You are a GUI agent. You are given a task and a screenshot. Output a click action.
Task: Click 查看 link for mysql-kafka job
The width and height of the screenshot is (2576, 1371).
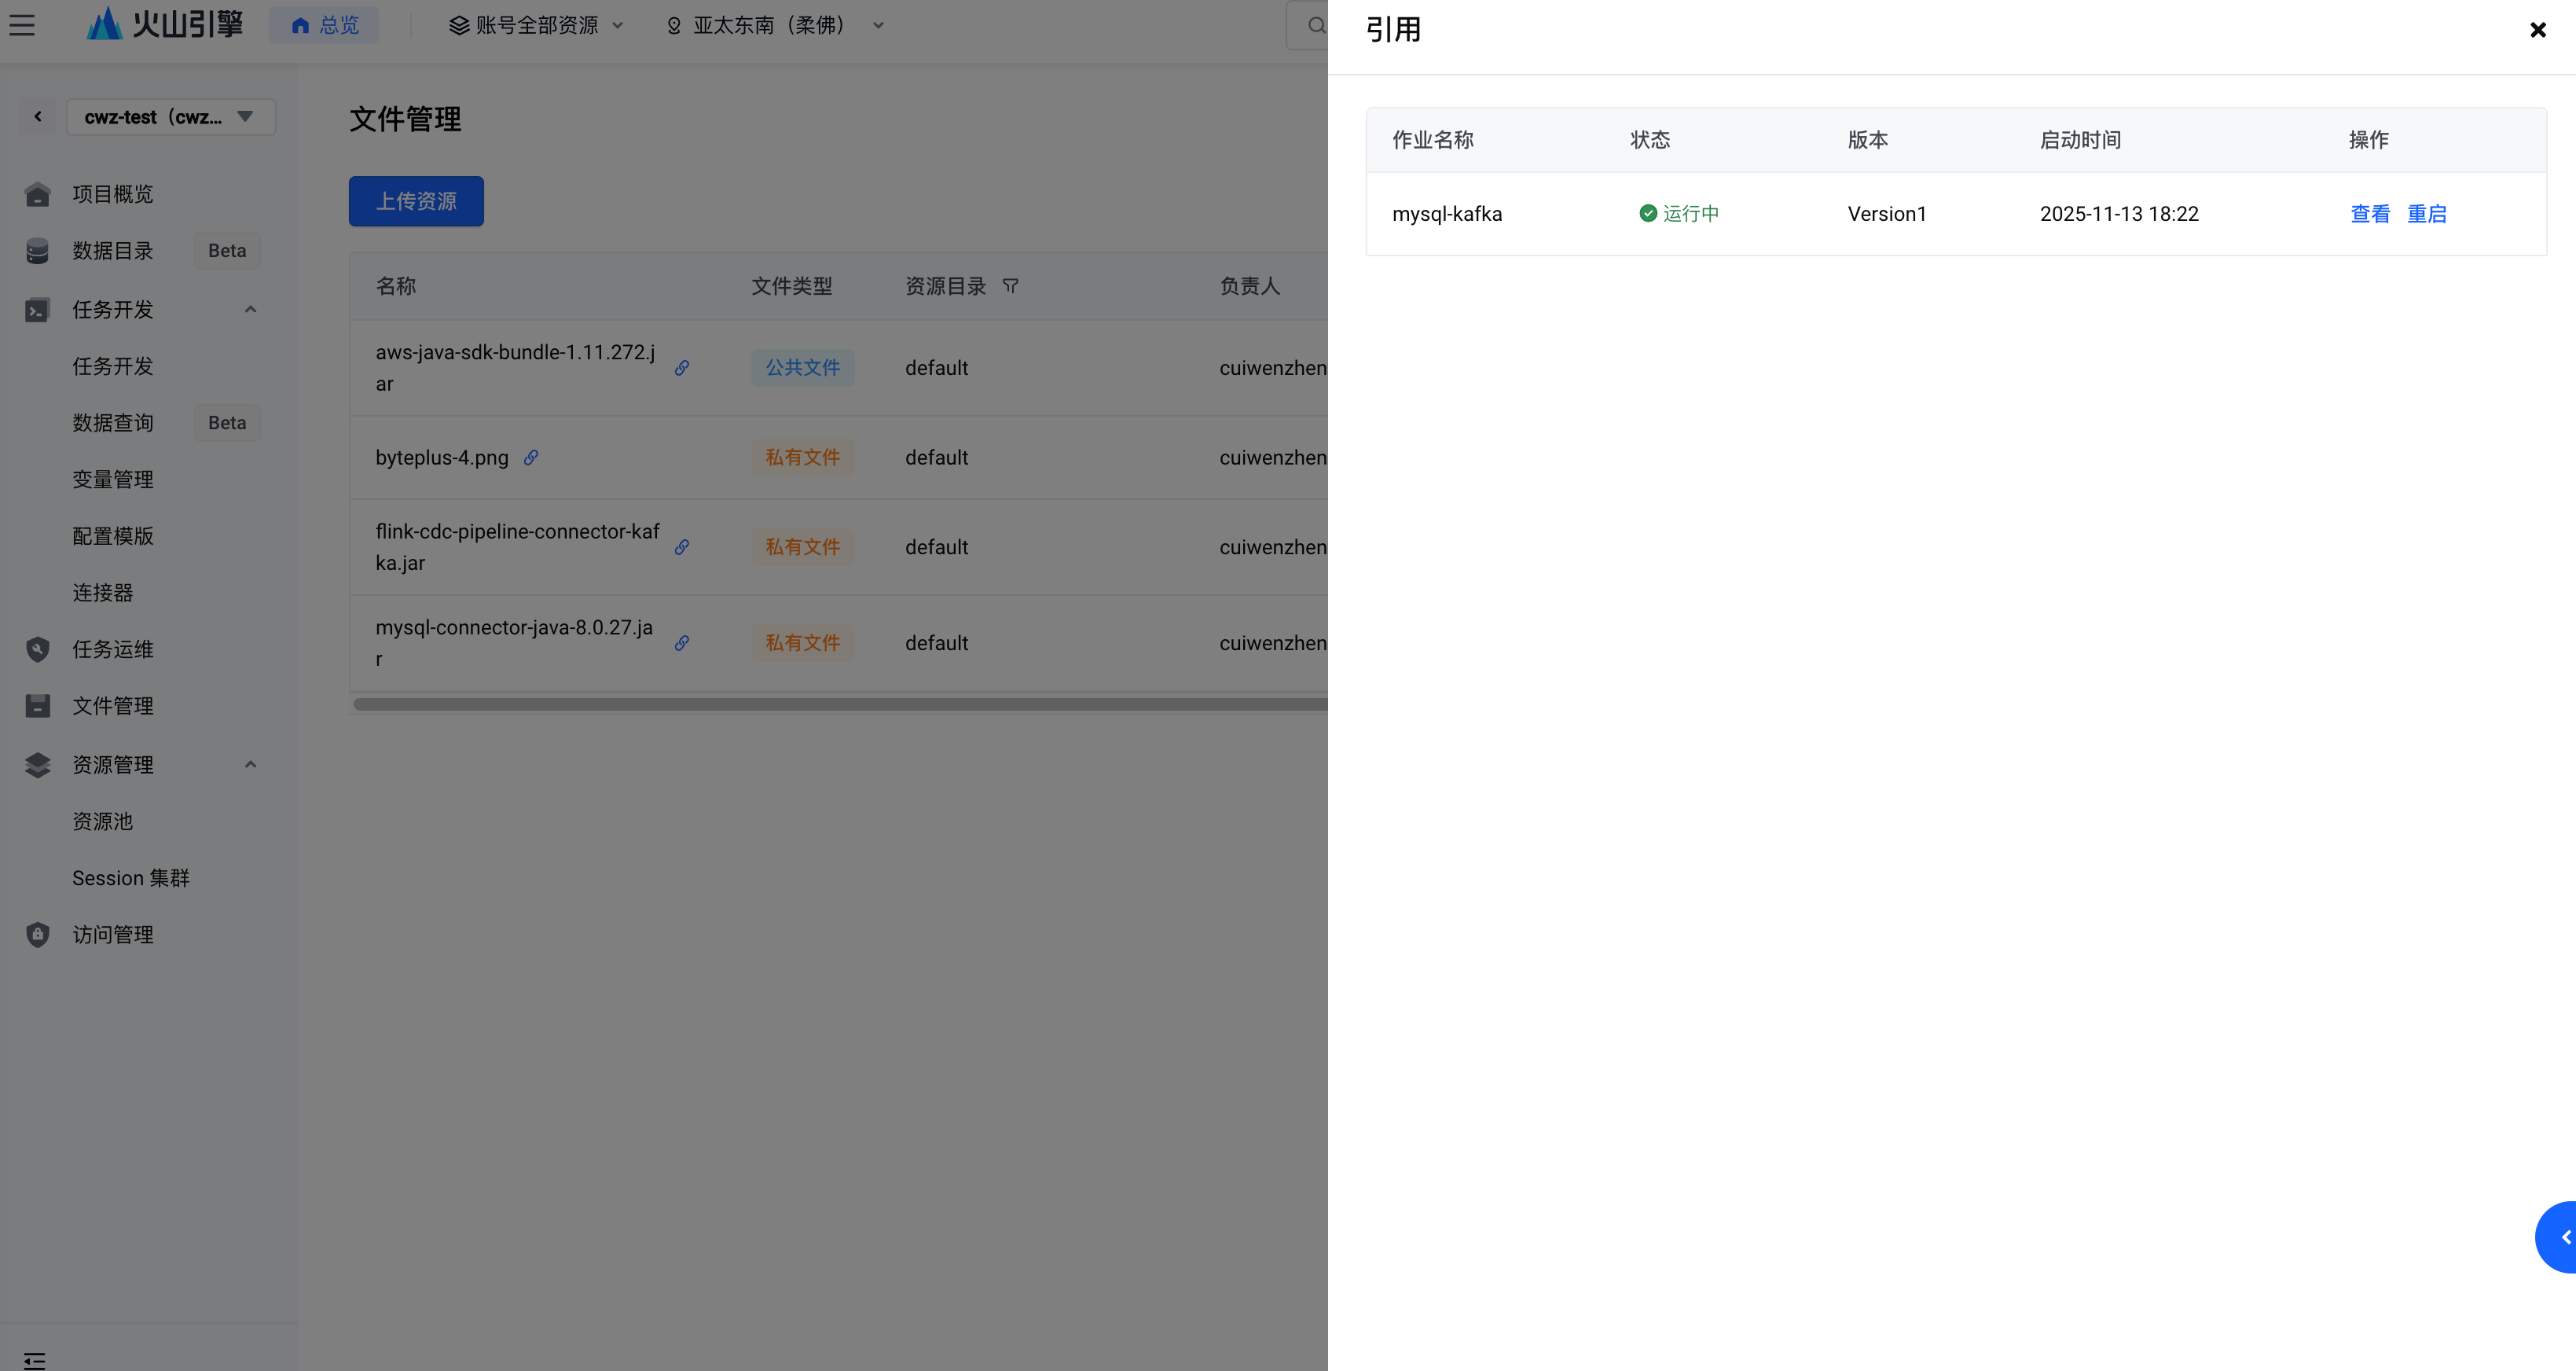[2369, 214]
